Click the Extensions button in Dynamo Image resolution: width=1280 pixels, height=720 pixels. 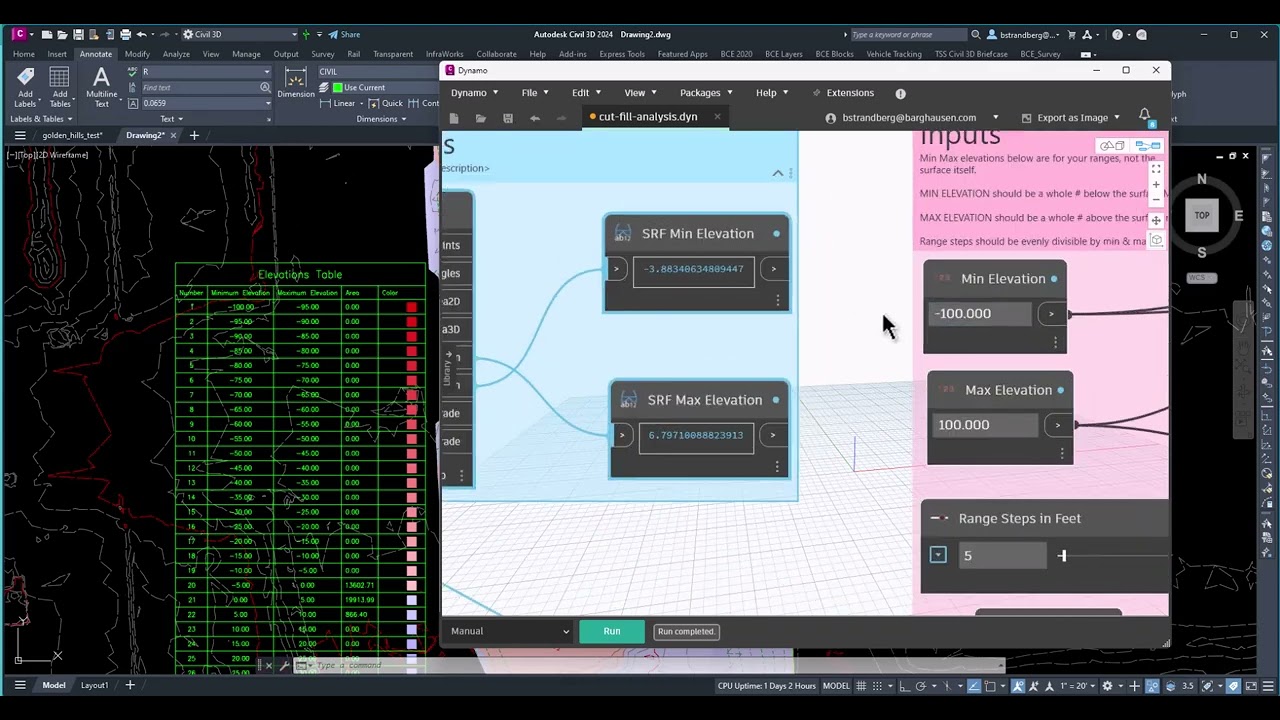843,93
